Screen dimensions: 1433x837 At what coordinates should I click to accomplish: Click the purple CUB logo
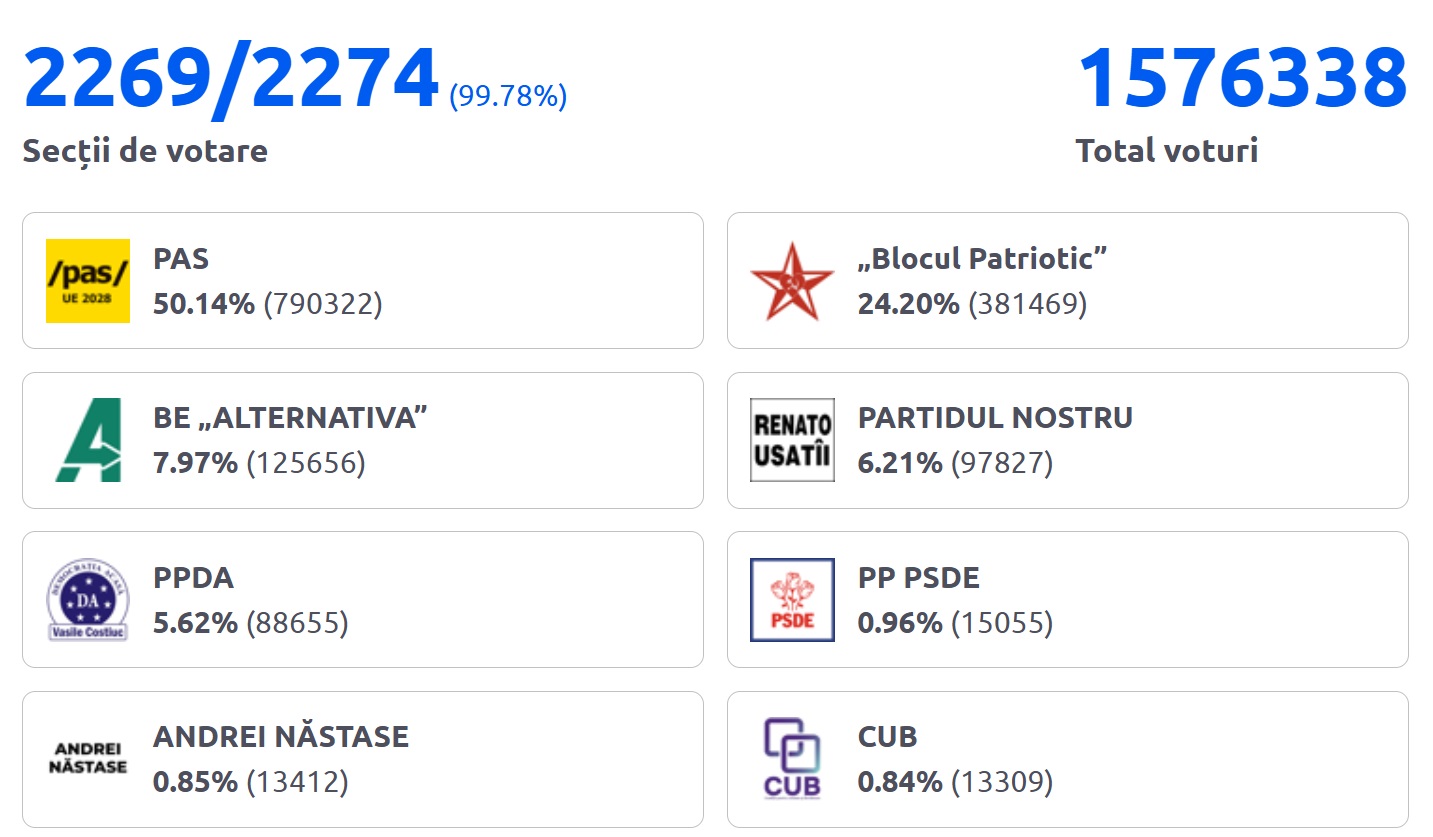(792, 759)
